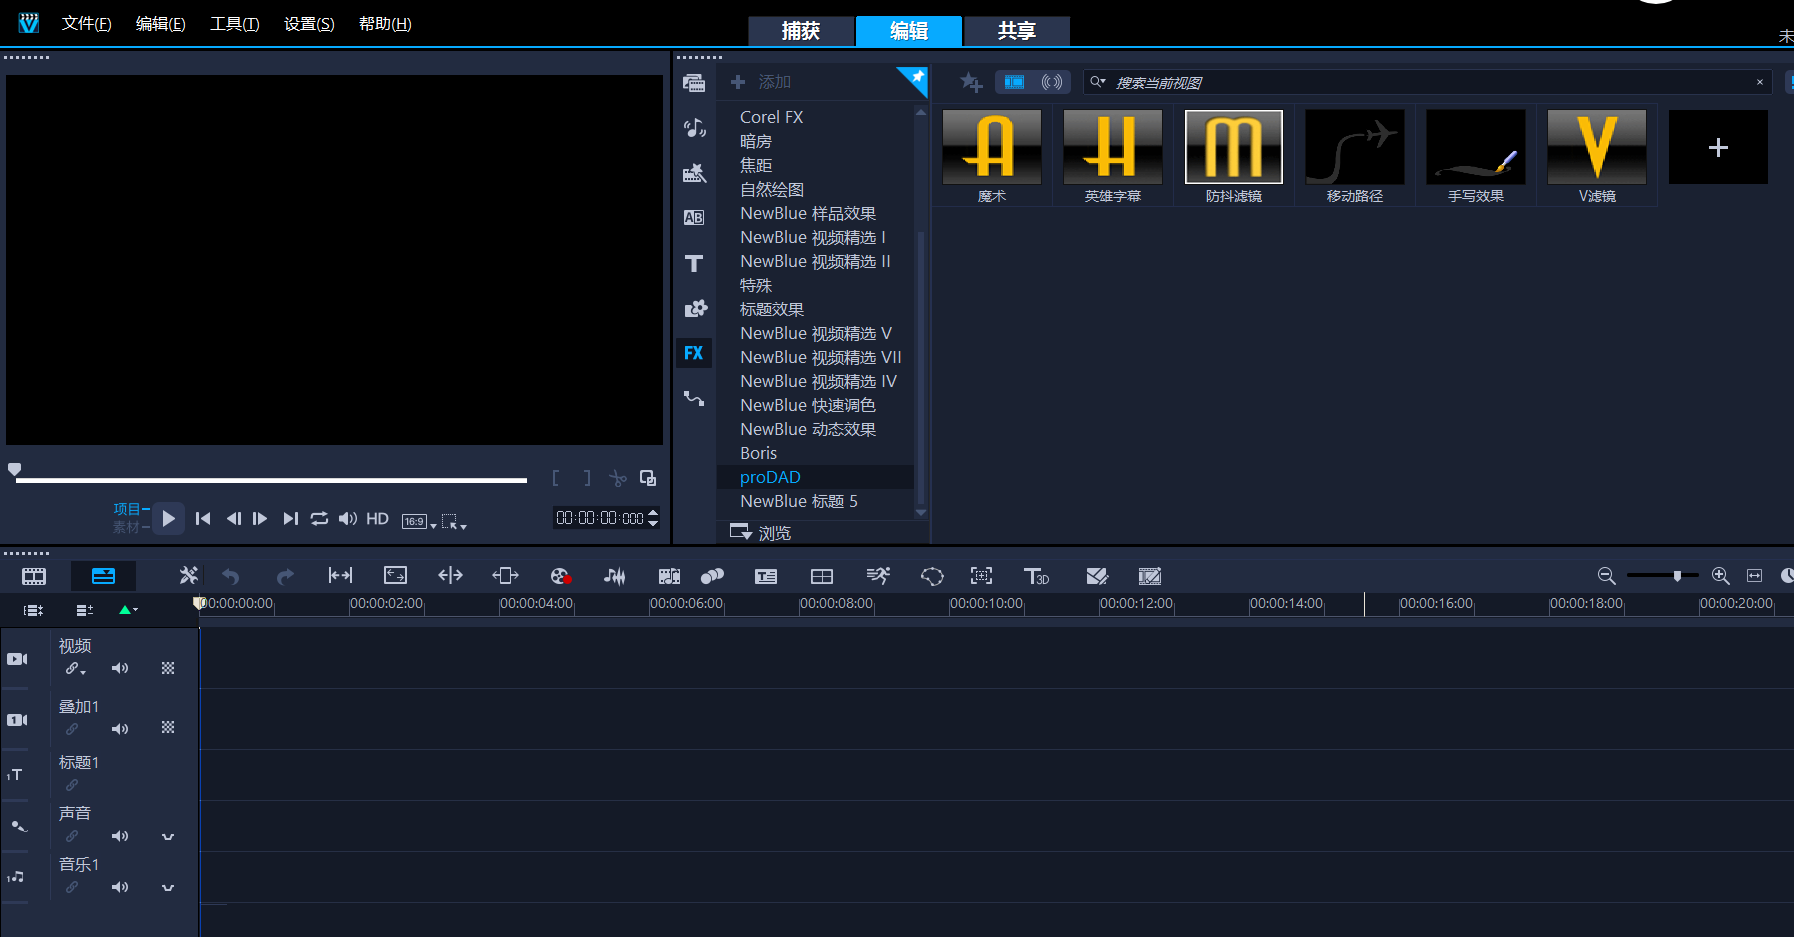Open the 3D title editor (T3D)
This screenshot has width=1794, height=937.
coord(1036,576)
